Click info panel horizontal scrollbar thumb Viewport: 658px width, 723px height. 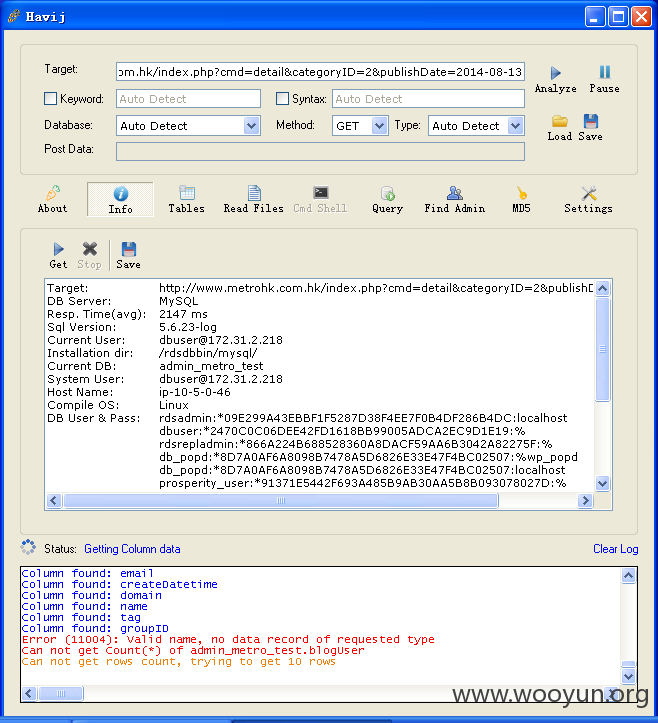click(281, 500)
